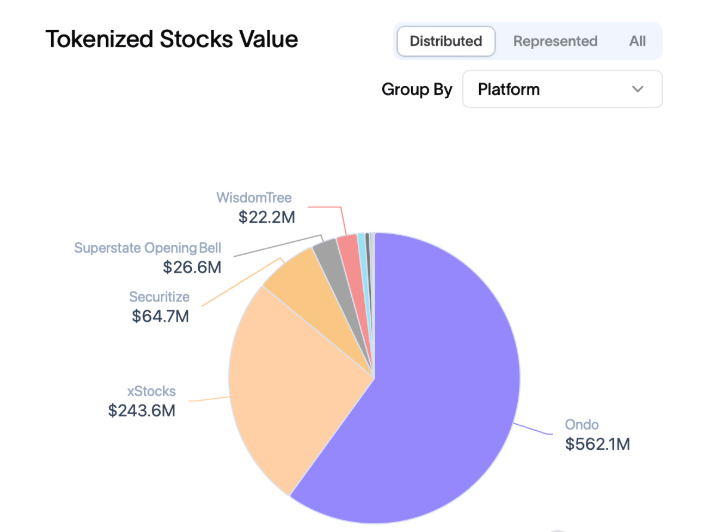Toggle the All view option
722x532 pixels.
(637, 41)
